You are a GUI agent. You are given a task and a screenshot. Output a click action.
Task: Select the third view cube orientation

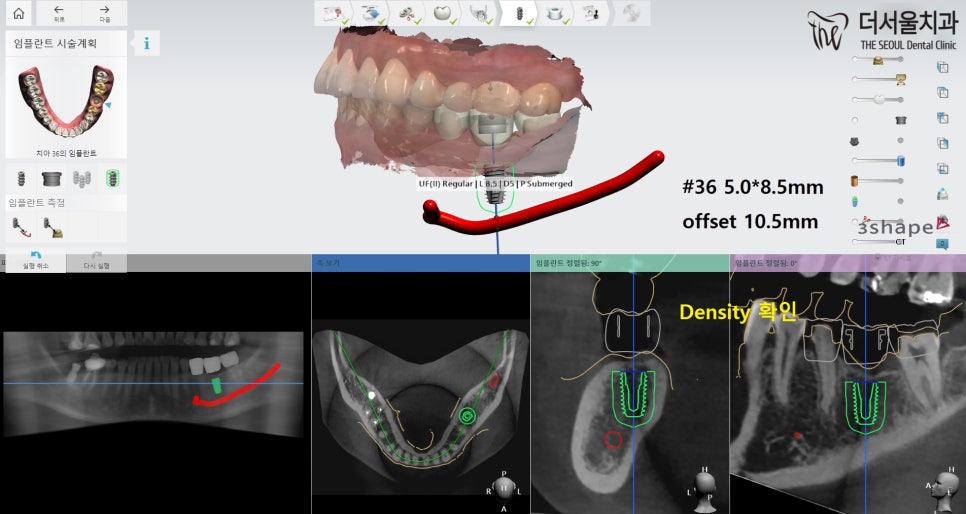[943, 117]
